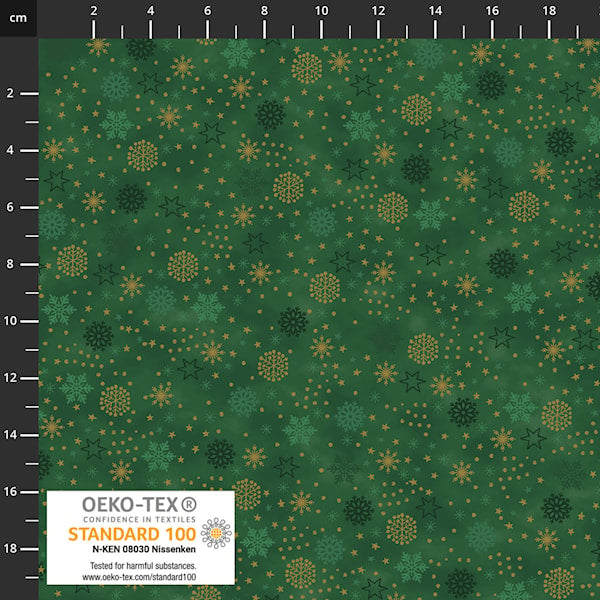600x600 pixels.
Task: Click the 18 mark on the top ruler
Action: pyautogui.click(x=548, y=10)
